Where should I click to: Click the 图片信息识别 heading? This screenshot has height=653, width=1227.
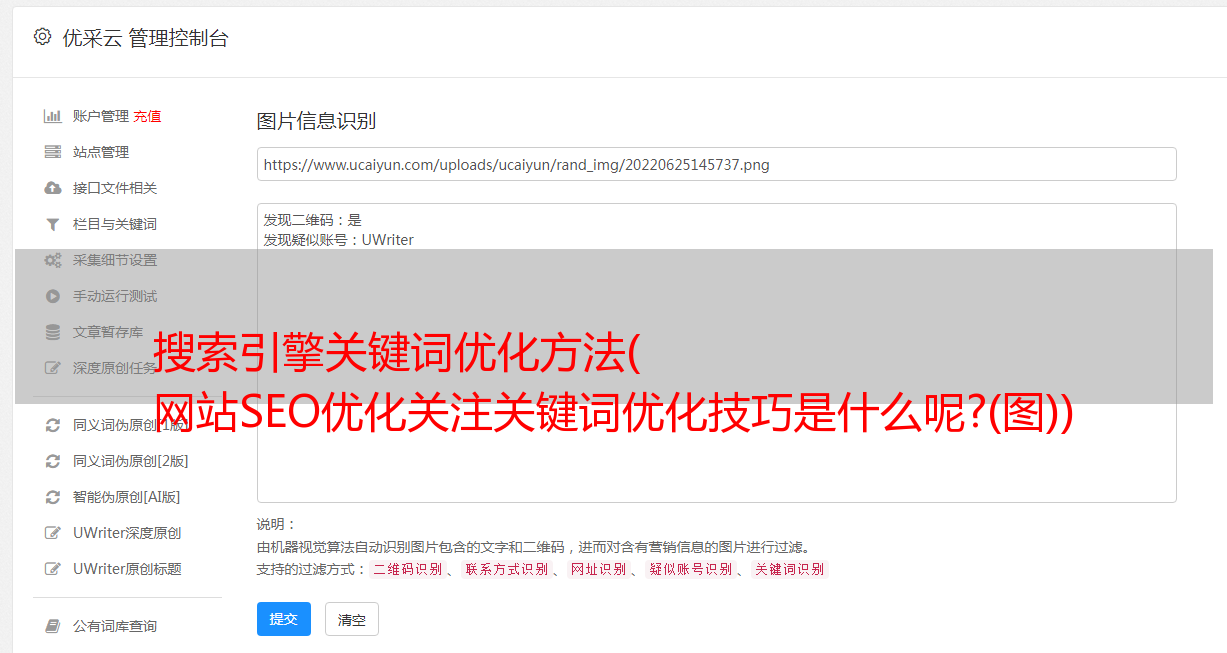point(316,122)
